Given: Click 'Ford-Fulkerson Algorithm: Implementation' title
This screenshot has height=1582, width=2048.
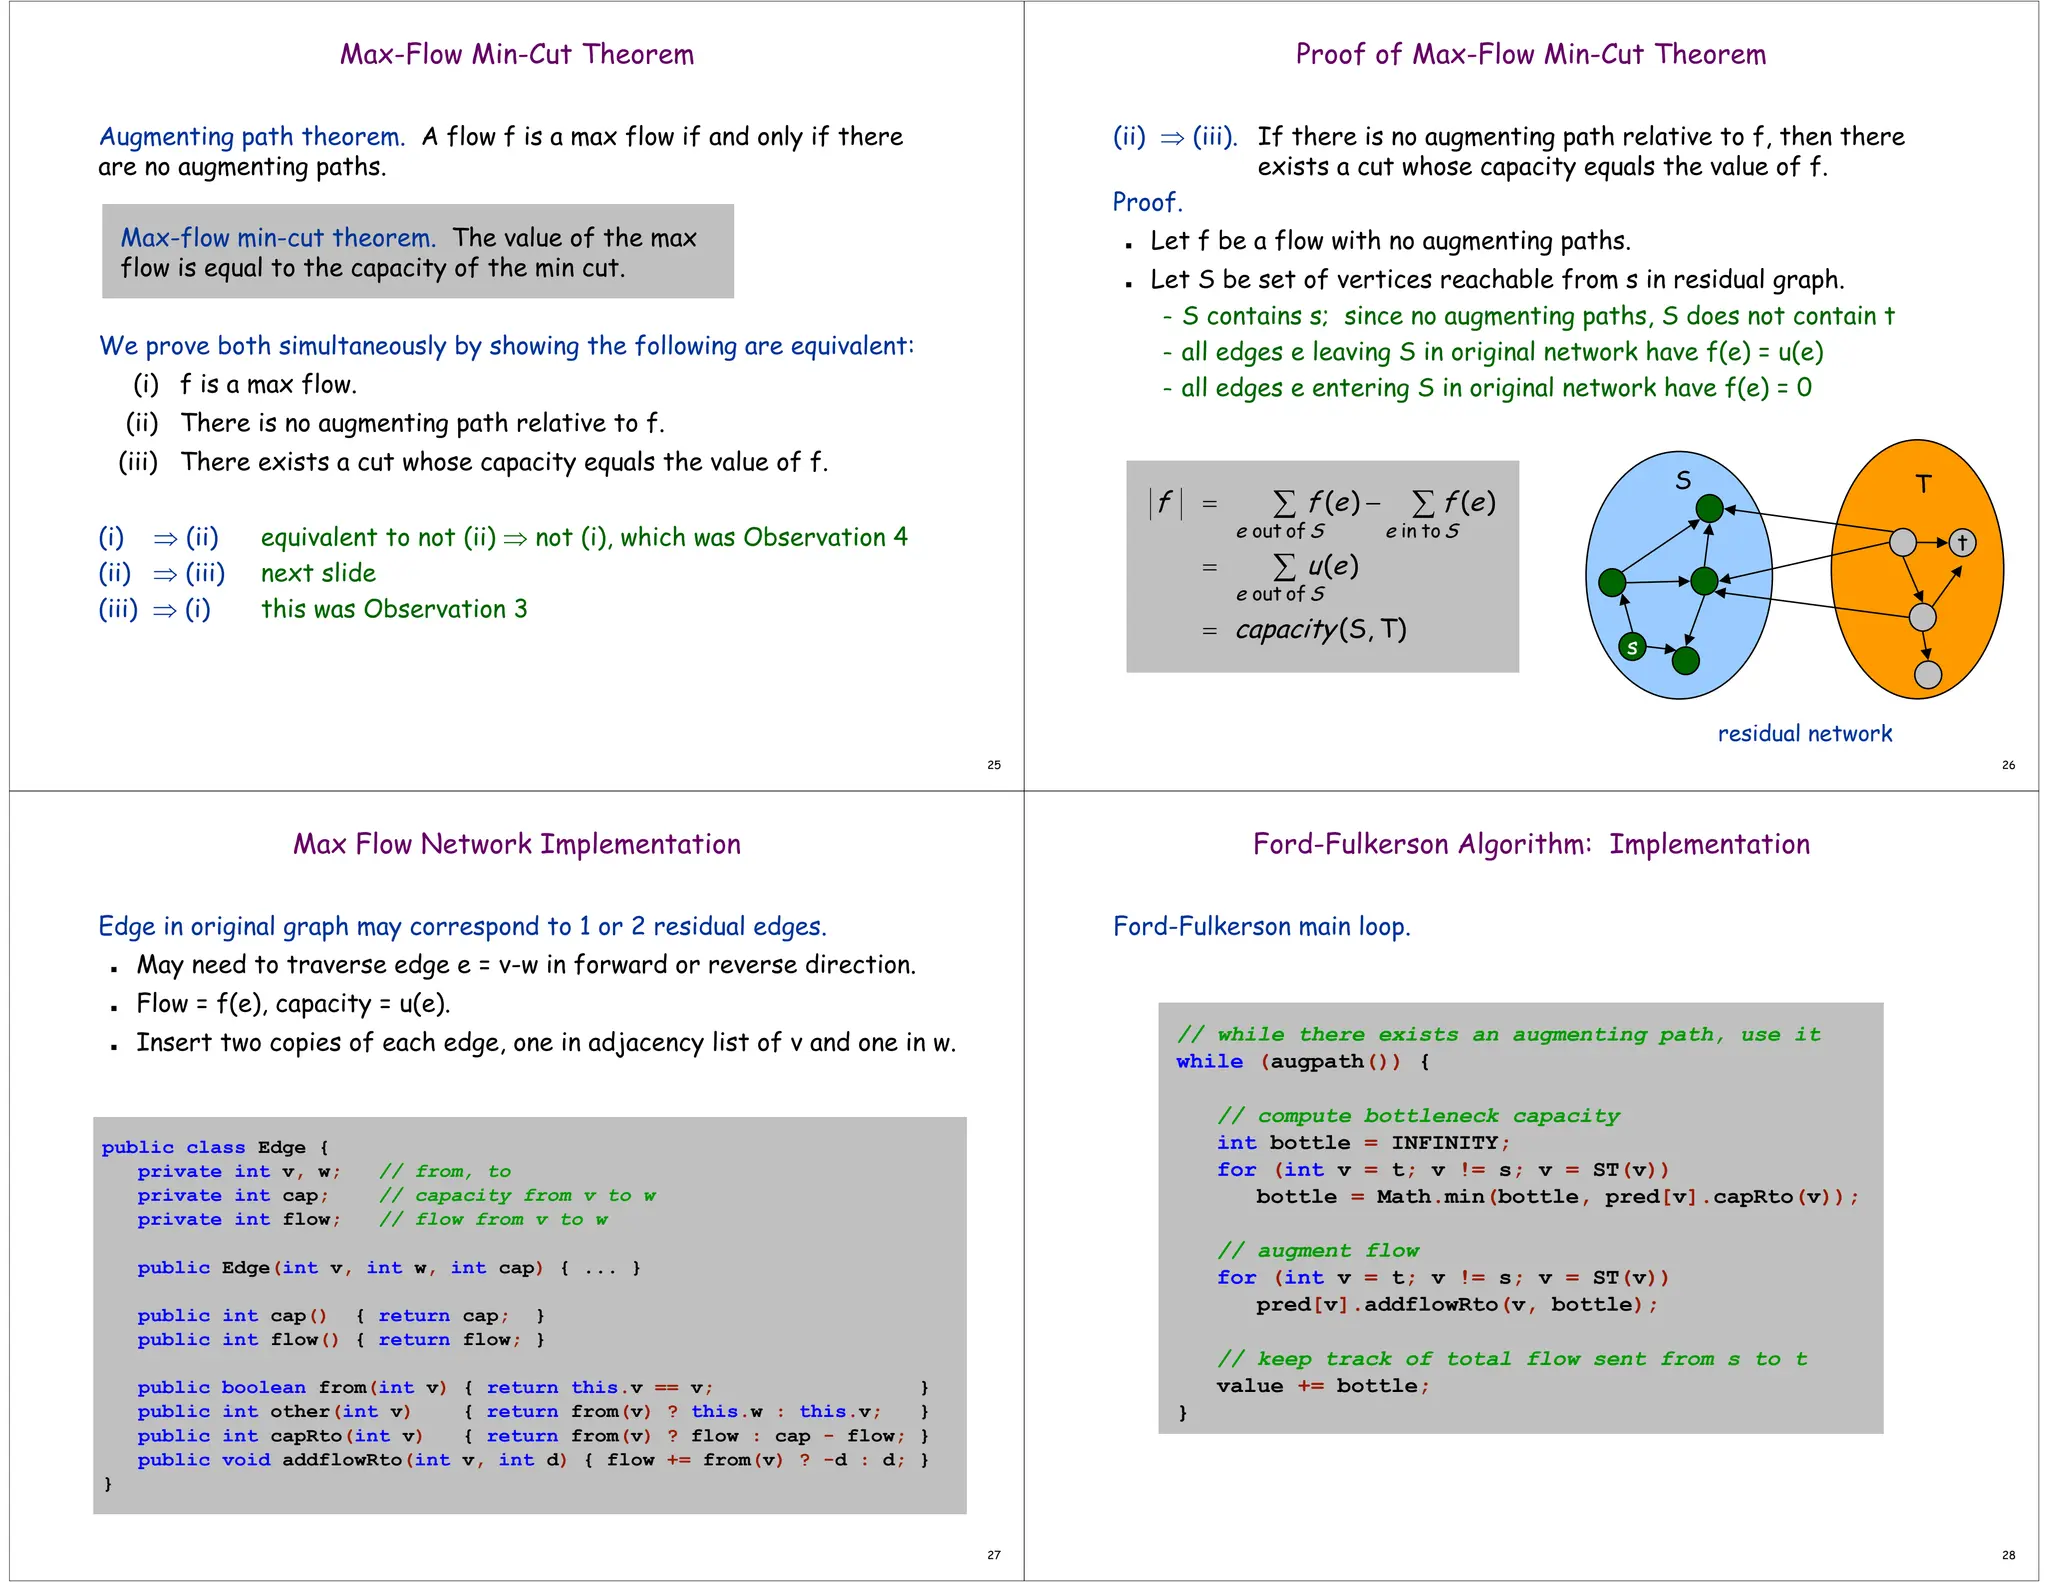Looking at the screenshot, I should [x=1530, y=844].
